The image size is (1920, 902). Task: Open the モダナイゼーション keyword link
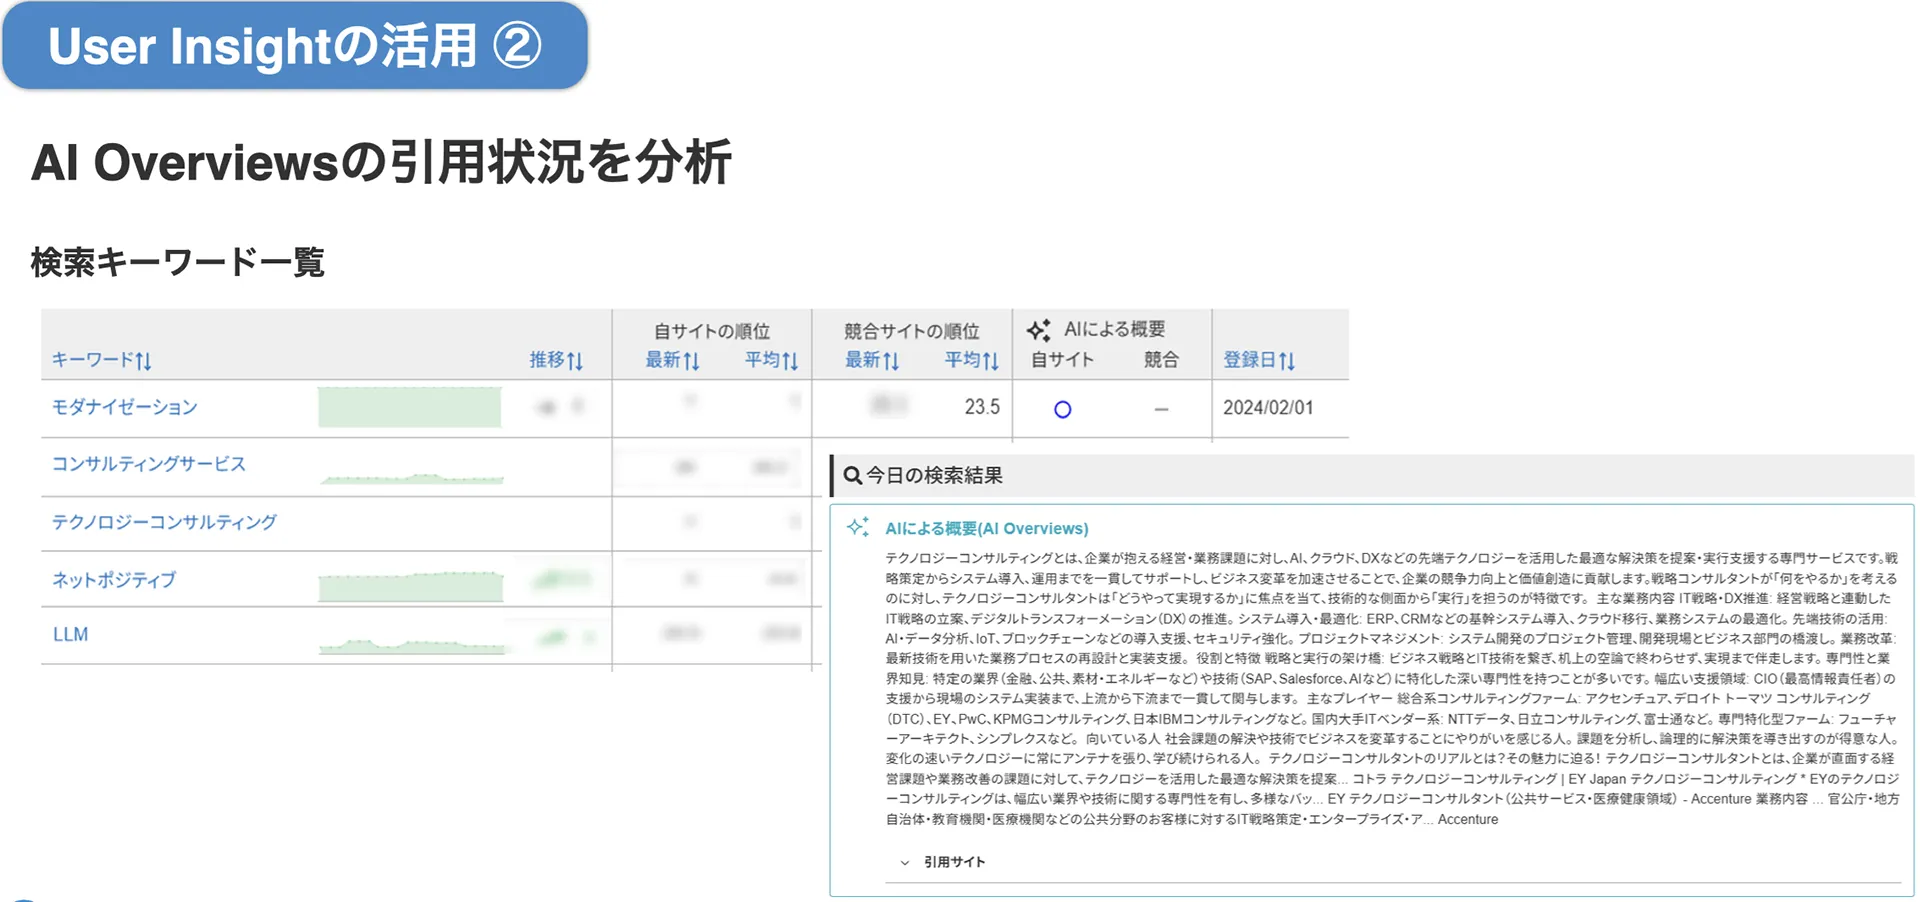point(125,407)
